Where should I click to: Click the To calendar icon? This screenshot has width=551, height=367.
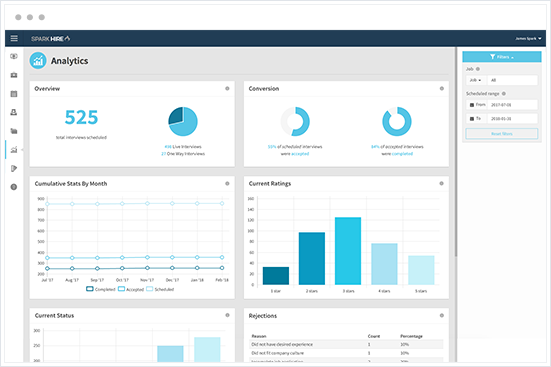(472, 119)
